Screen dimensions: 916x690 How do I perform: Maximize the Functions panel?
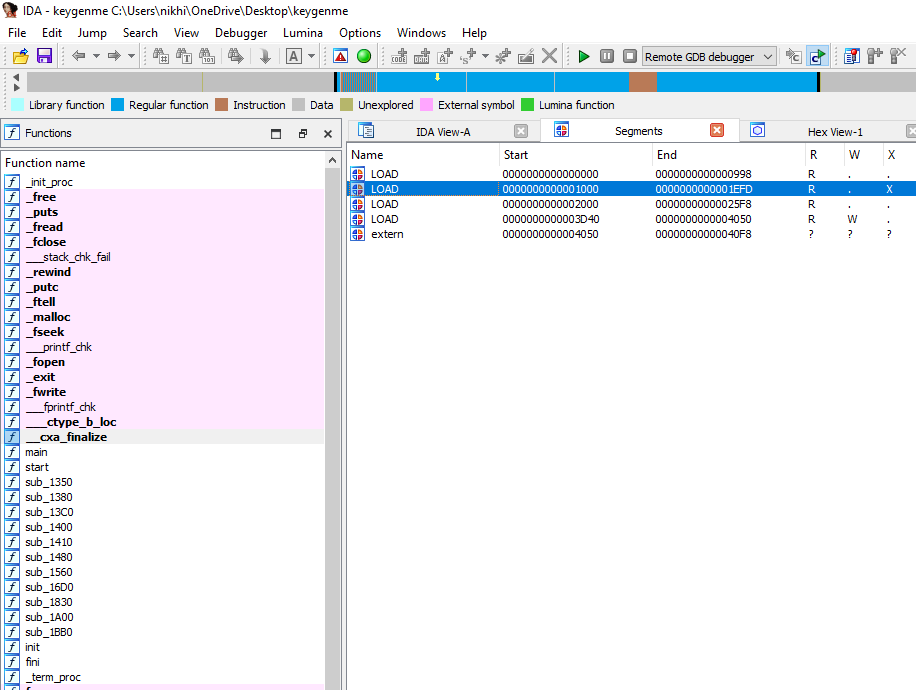coord(276,134)
